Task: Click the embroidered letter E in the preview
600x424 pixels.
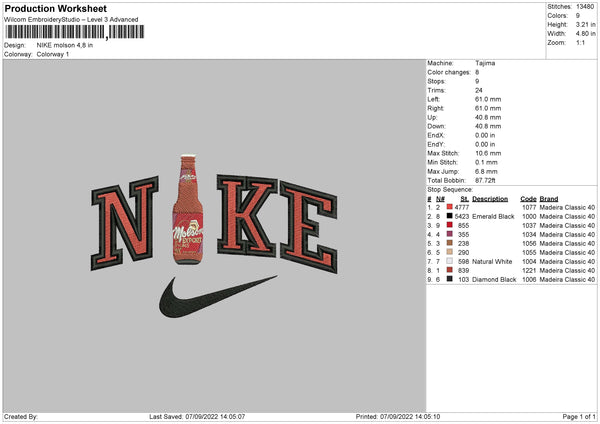Action: pos(309,227)
